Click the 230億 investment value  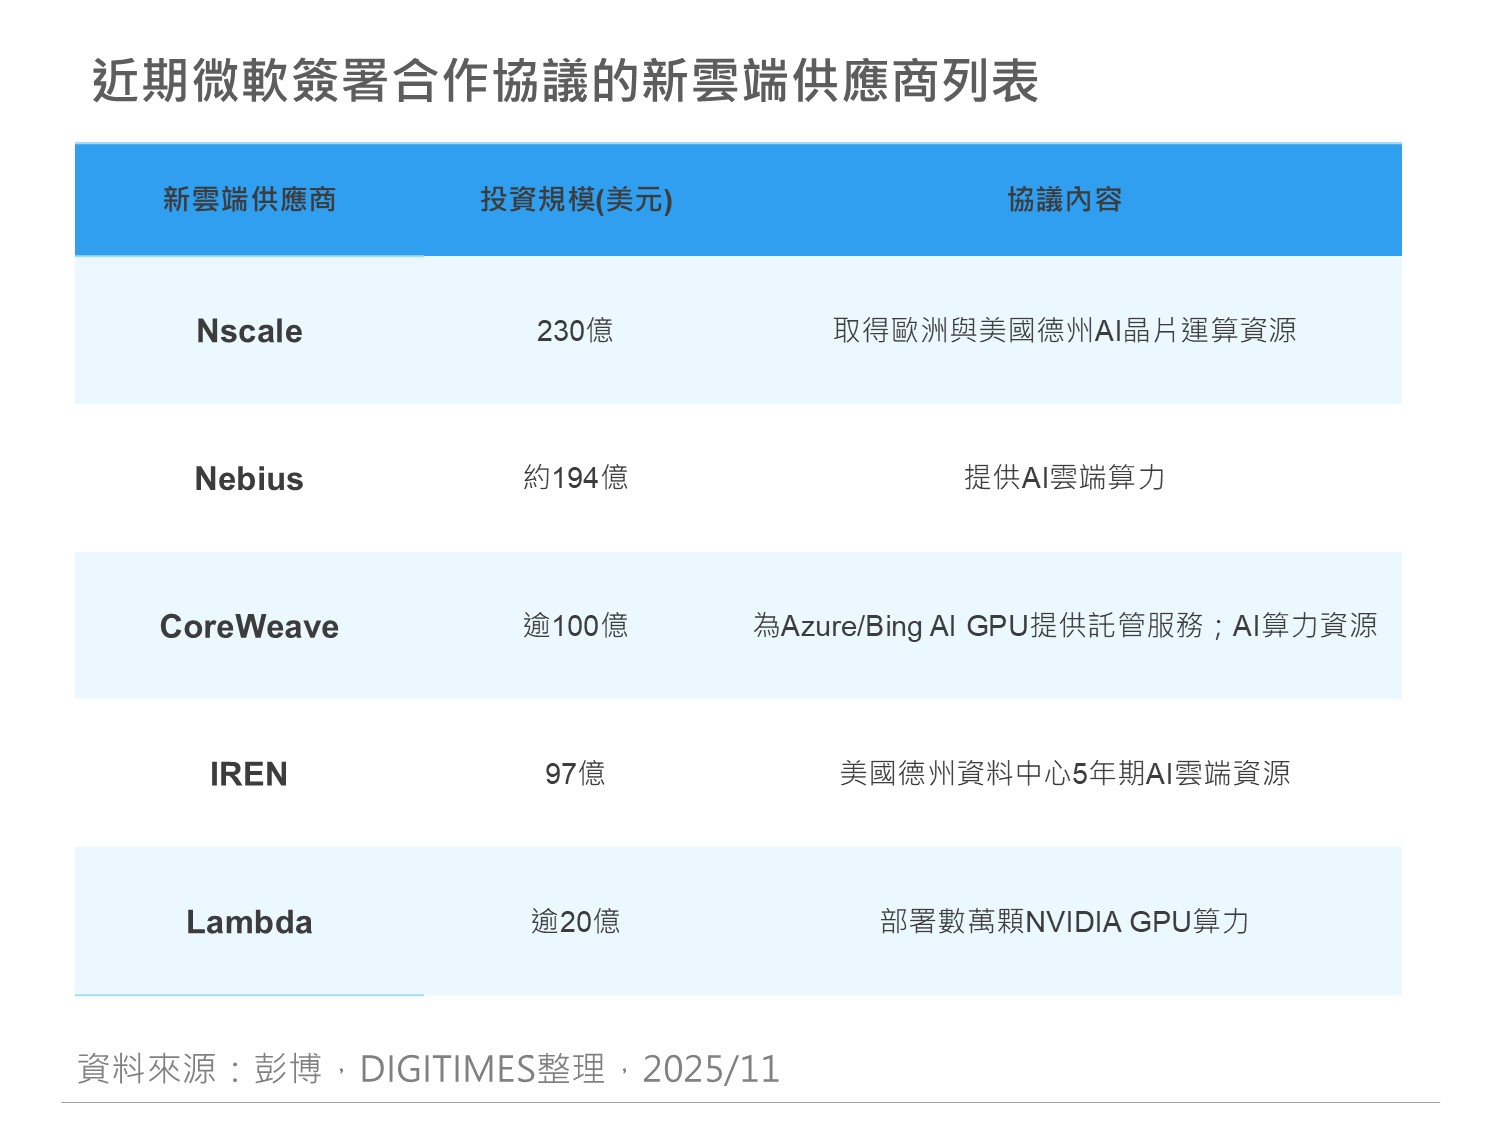pos(575,331)
